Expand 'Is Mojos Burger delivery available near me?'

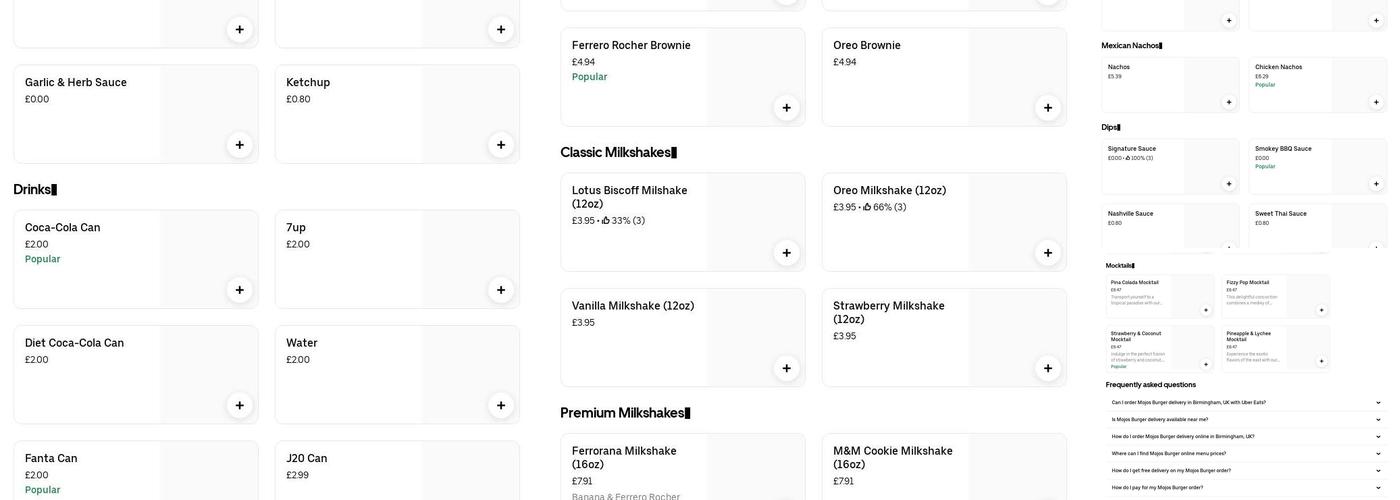[x=1245, y=420]
